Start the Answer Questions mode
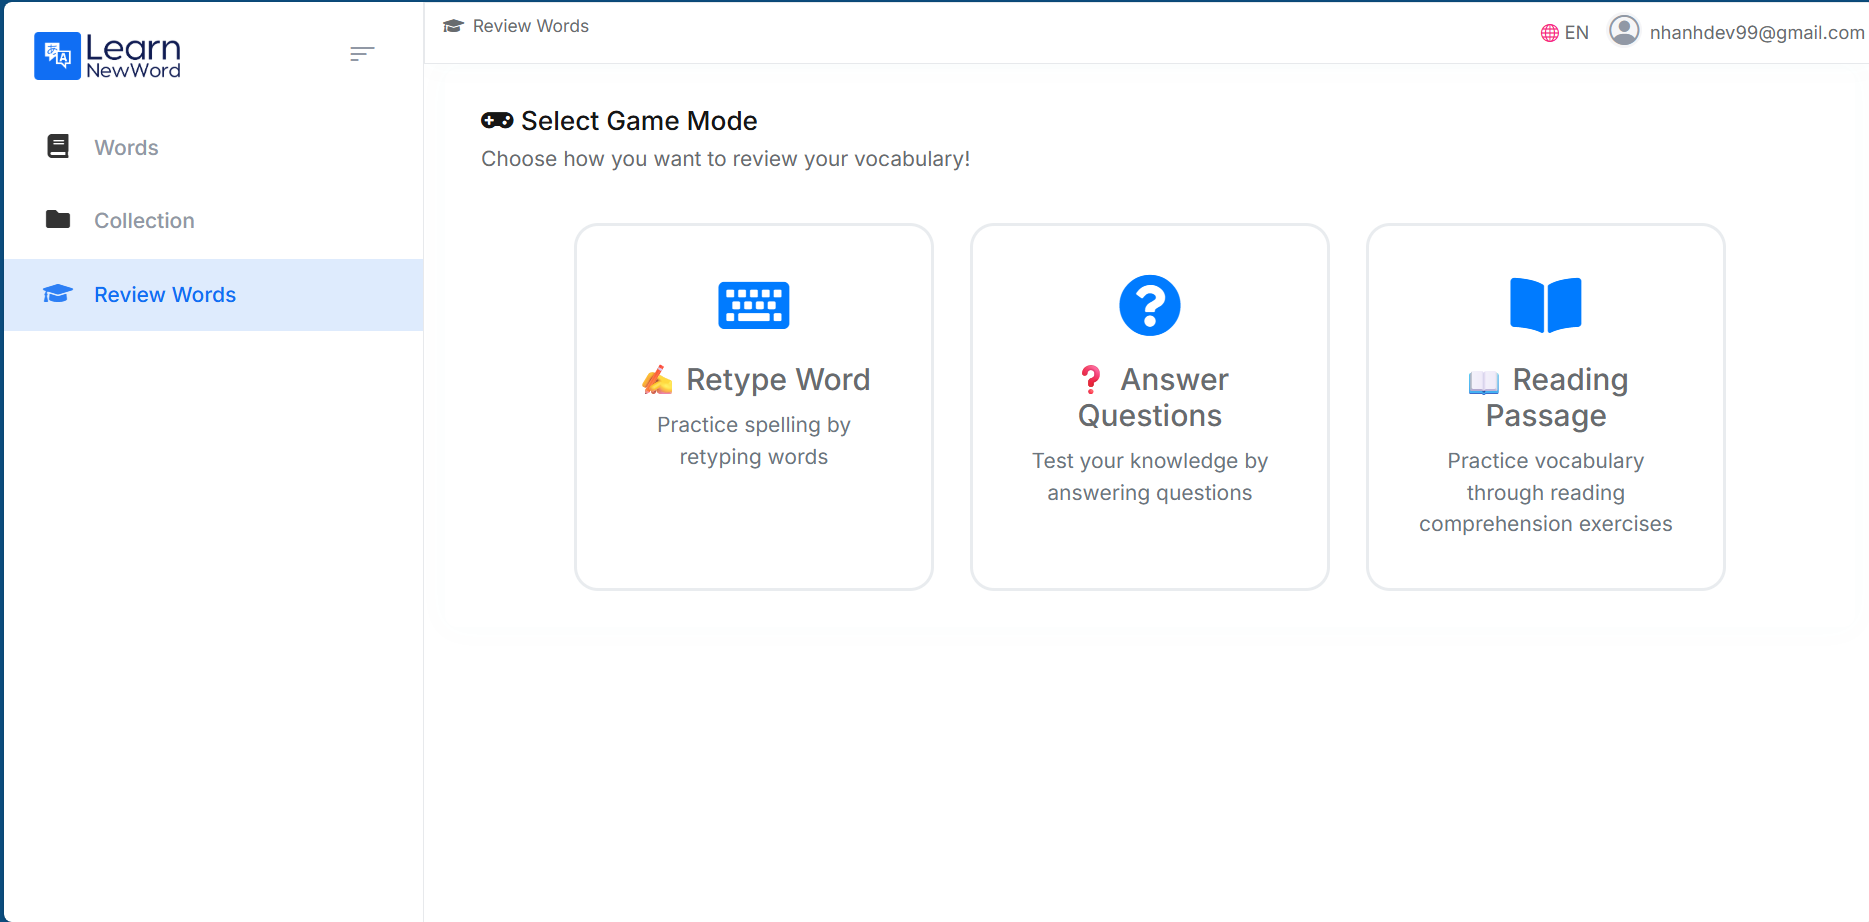Screen dimensions: 1869x922 (x=1150, y=397)
